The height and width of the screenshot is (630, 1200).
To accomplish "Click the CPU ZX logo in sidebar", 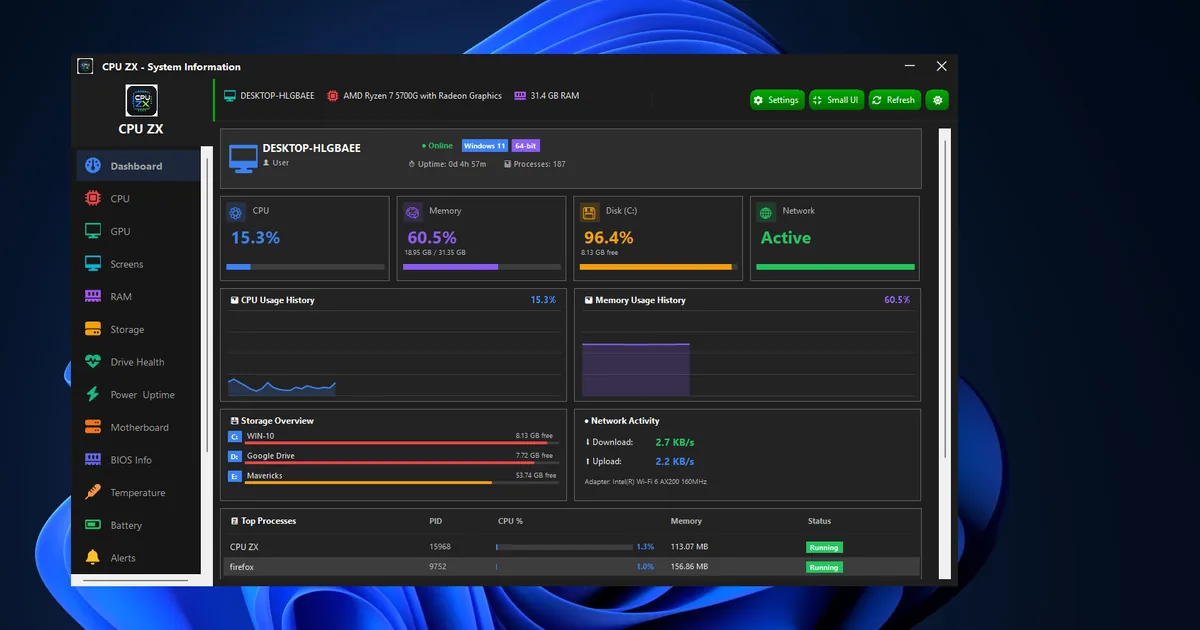I will point(141,101).
